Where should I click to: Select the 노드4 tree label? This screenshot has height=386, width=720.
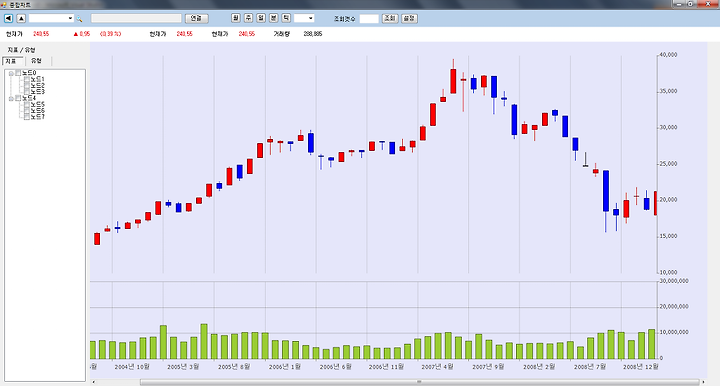coord(29,98)
